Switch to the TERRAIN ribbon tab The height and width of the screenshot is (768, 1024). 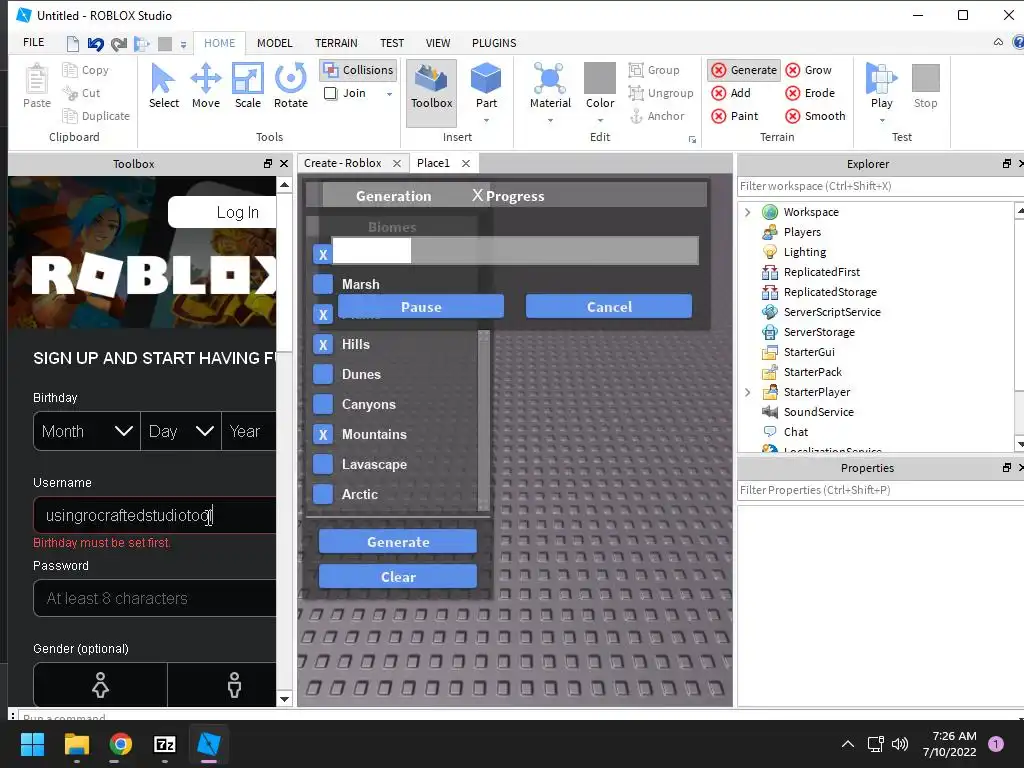(336, 43)
